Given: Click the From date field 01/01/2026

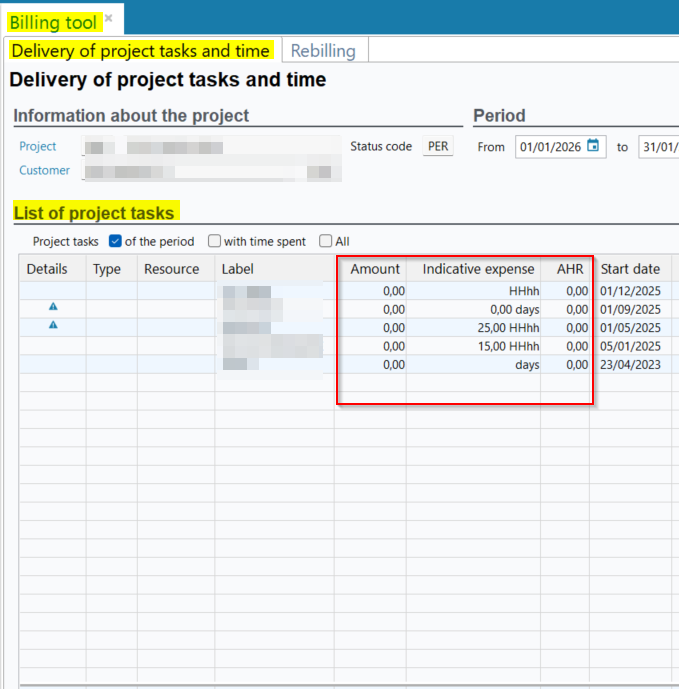Looking at the screenshot, I should click(551, 147).
